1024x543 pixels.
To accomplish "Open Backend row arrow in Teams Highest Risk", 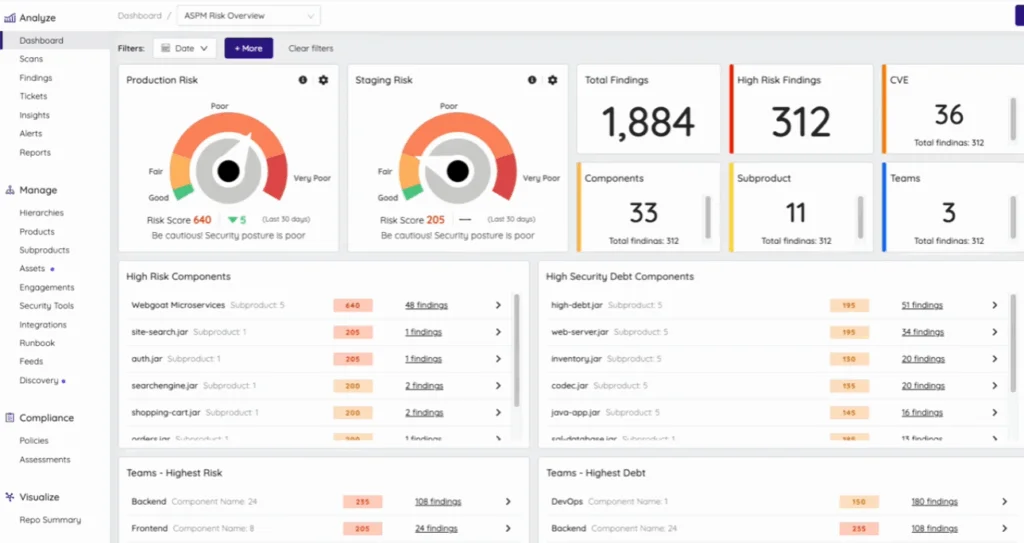I will (508, 502).
